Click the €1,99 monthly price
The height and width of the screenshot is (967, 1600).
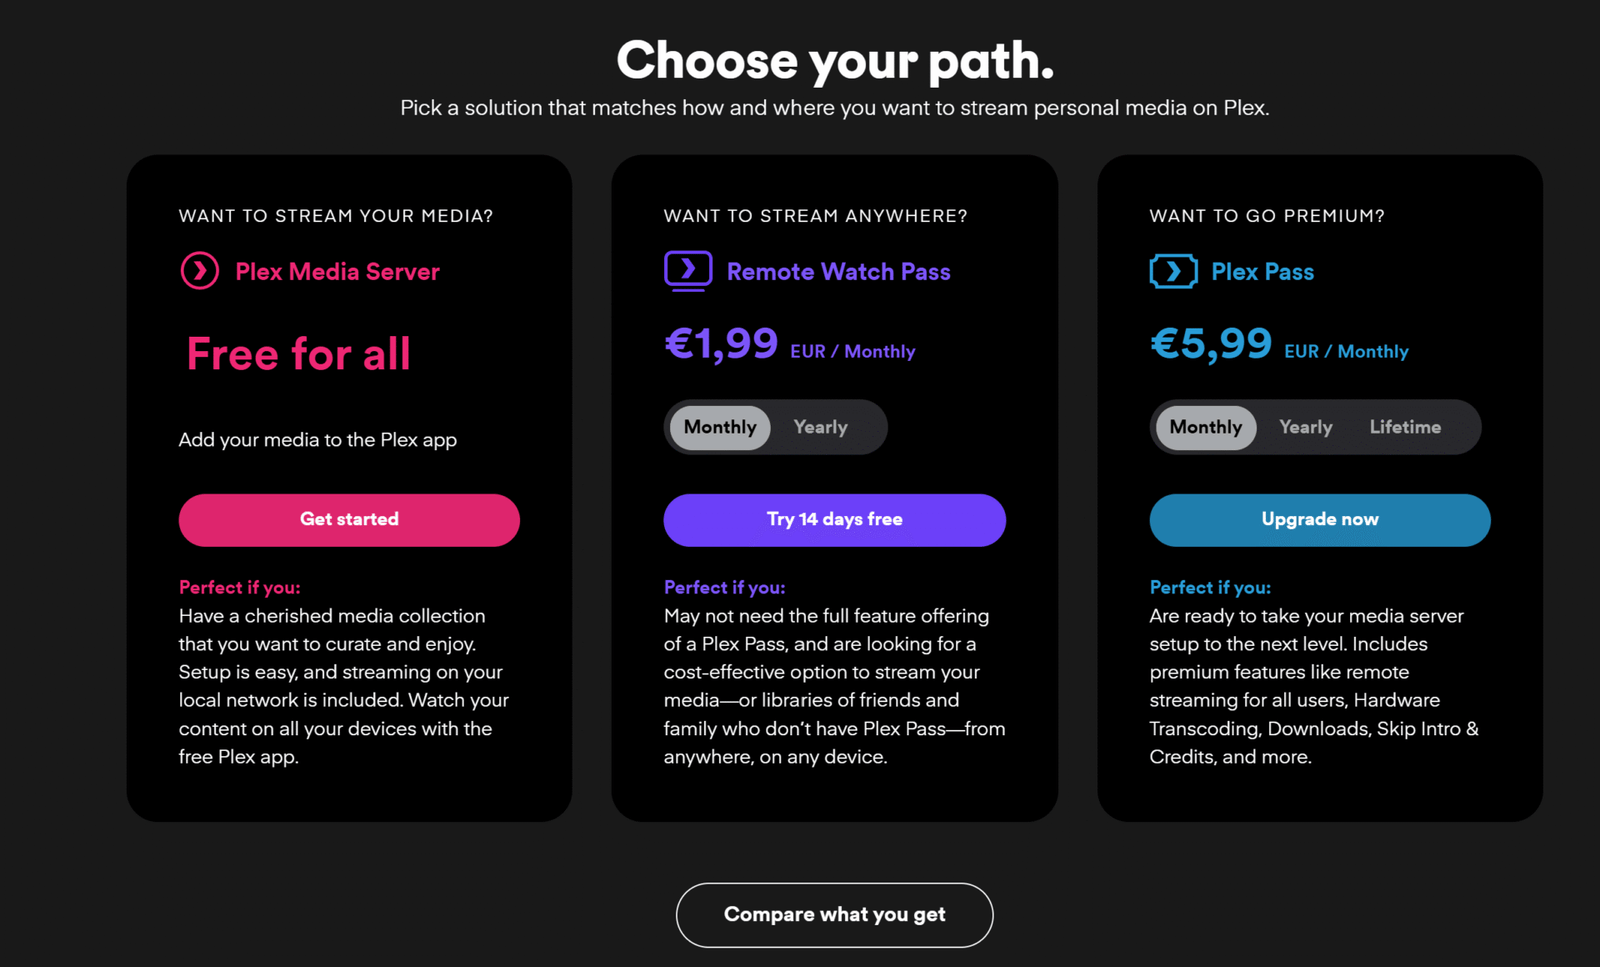tap(721, 345)
